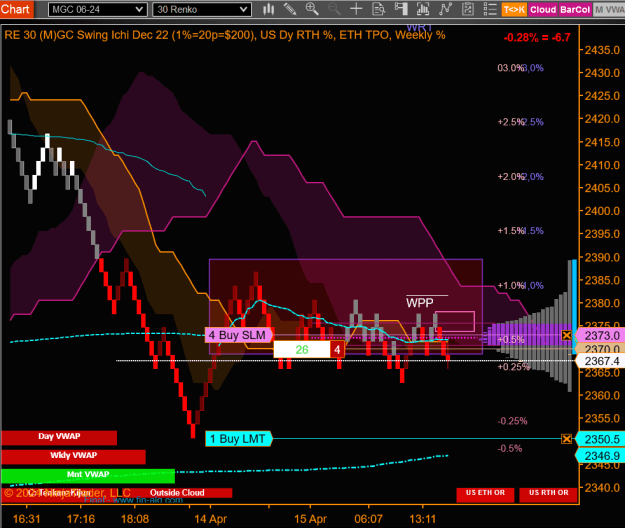This screenshot has height=528, width=625.
Task: Click the +1.5% level label
Action: click(x=510, y=231)
